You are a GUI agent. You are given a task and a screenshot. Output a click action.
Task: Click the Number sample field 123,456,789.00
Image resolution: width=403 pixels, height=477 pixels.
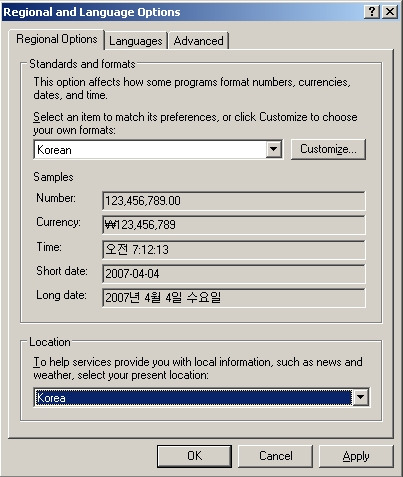click(x=234, y=201)
